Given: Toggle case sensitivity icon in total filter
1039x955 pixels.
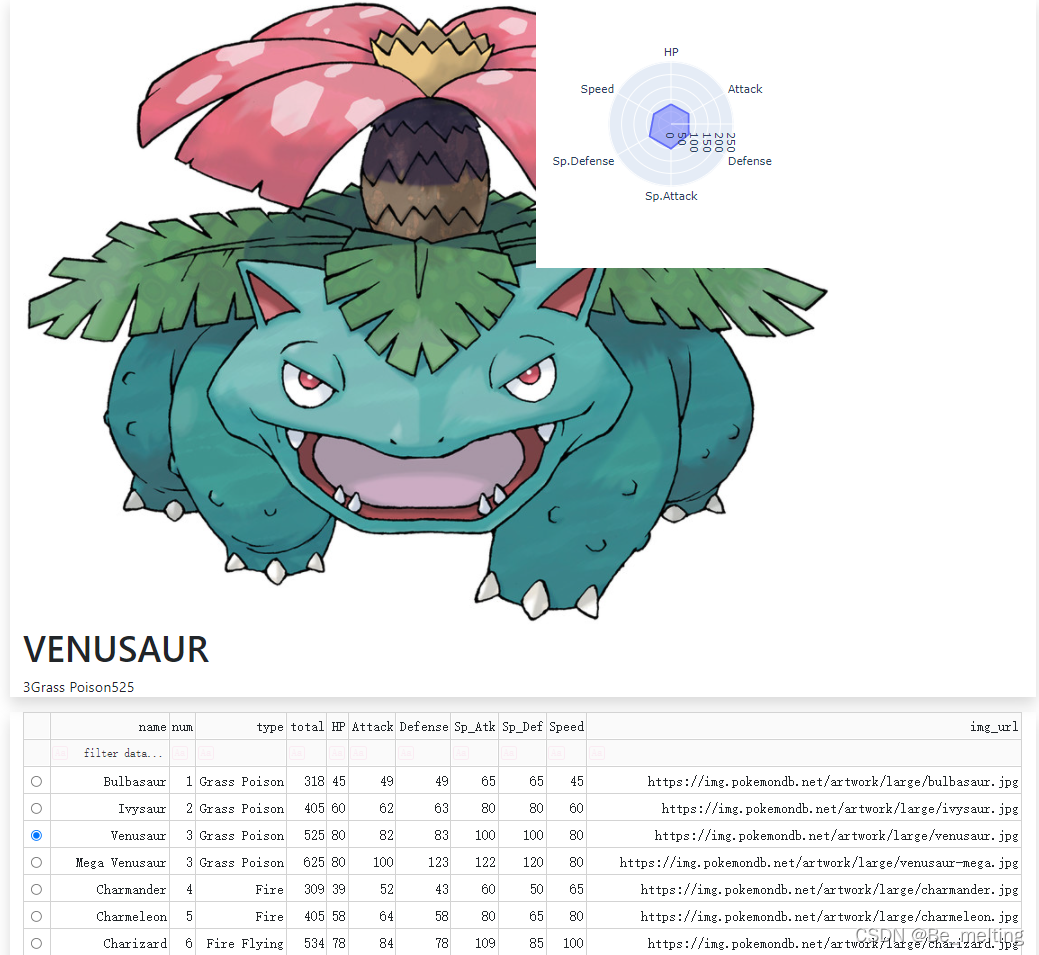Looking at the screenshot, I should (296, 754).
